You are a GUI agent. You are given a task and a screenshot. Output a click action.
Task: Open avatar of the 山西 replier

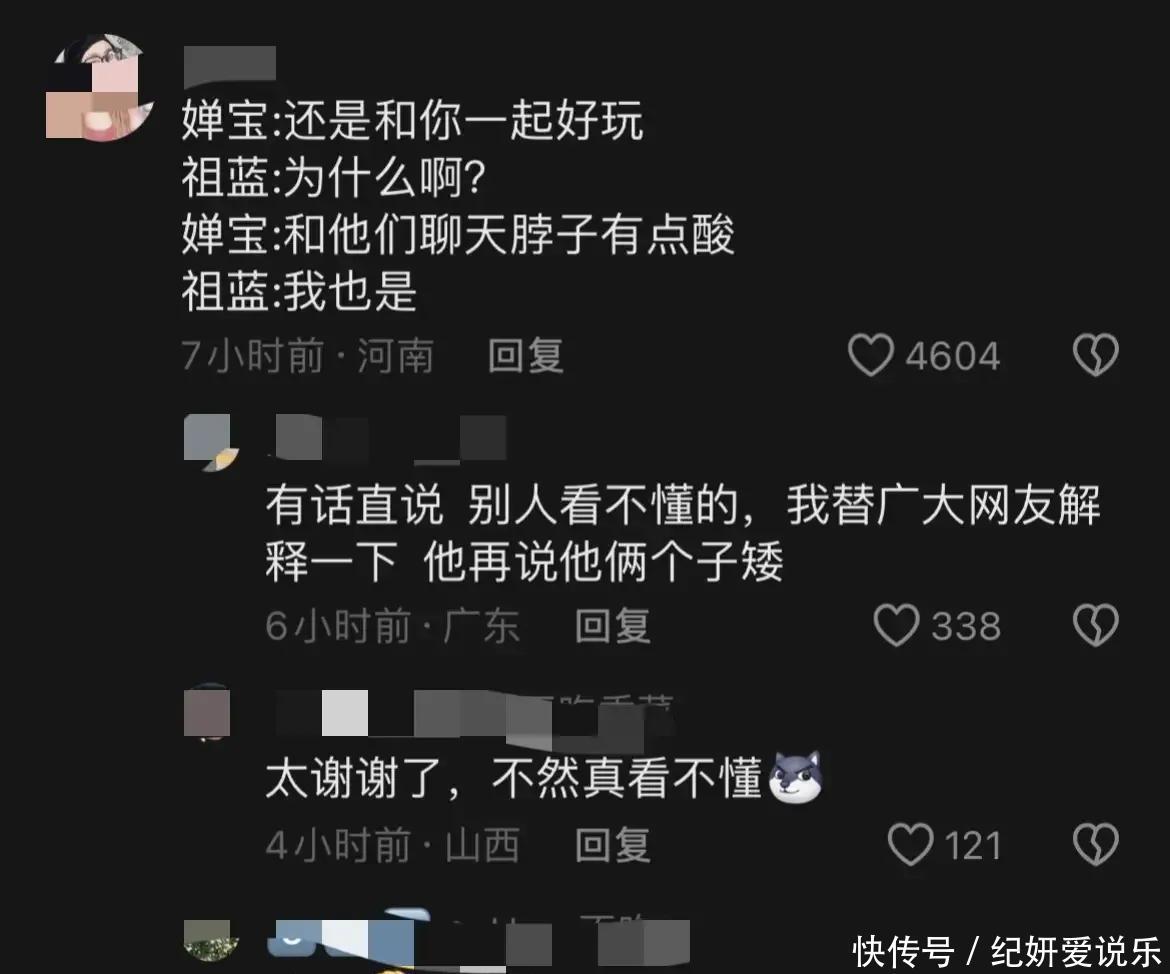207,712
